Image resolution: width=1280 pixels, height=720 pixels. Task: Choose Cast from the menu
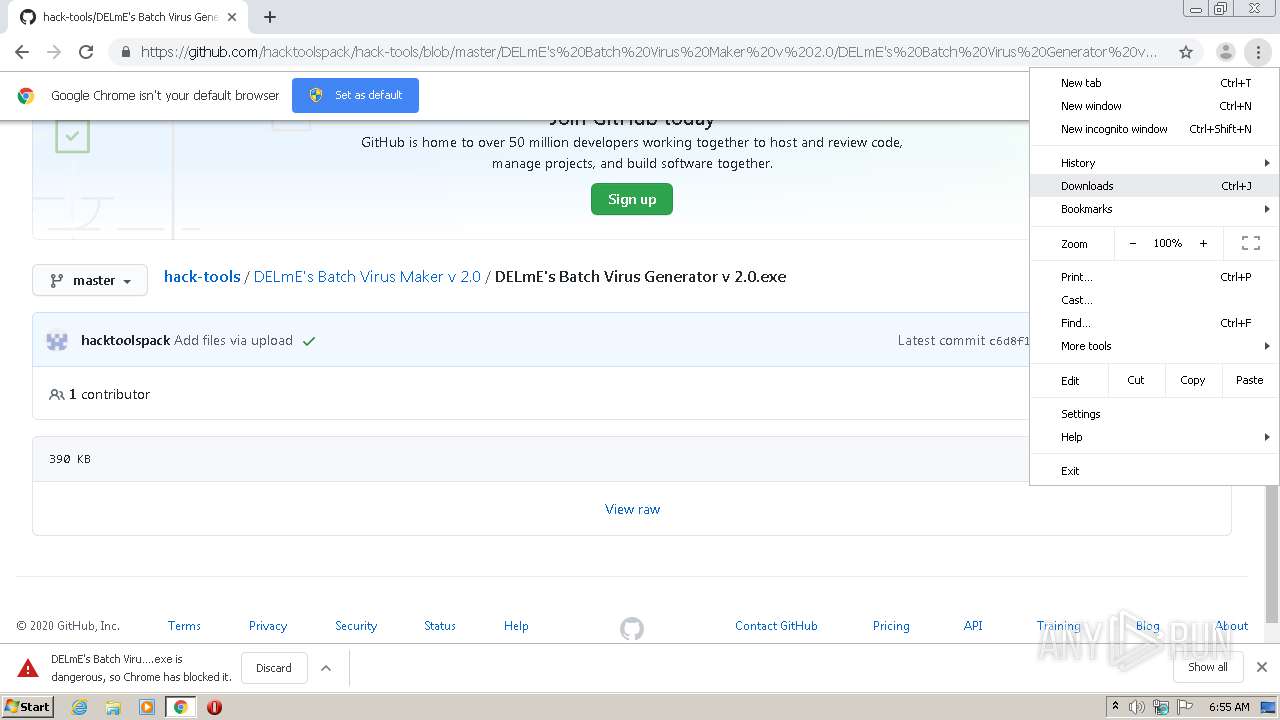click(1155, 300)
